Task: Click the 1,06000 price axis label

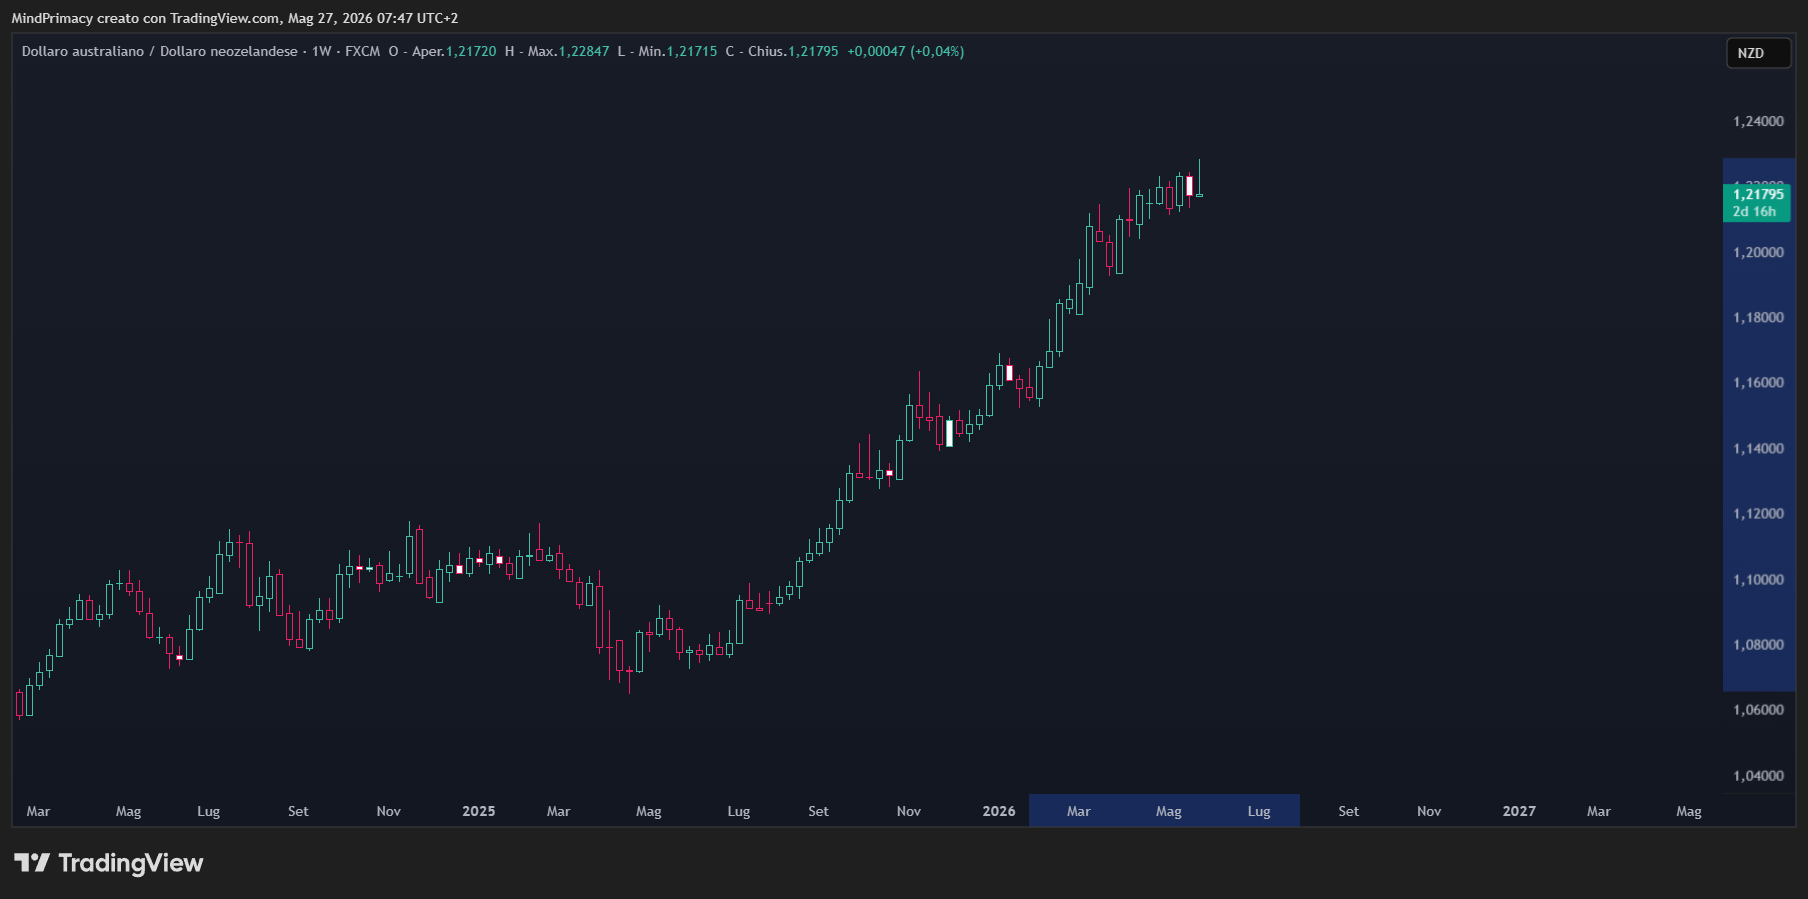Action: pos(1758,709)
